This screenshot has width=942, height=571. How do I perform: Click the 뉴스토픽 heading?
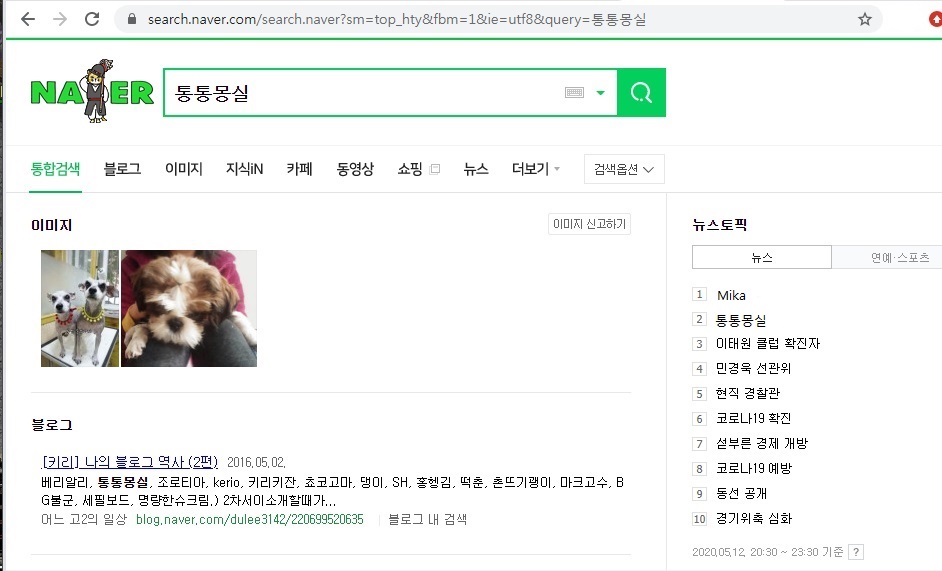coord(720,225)
